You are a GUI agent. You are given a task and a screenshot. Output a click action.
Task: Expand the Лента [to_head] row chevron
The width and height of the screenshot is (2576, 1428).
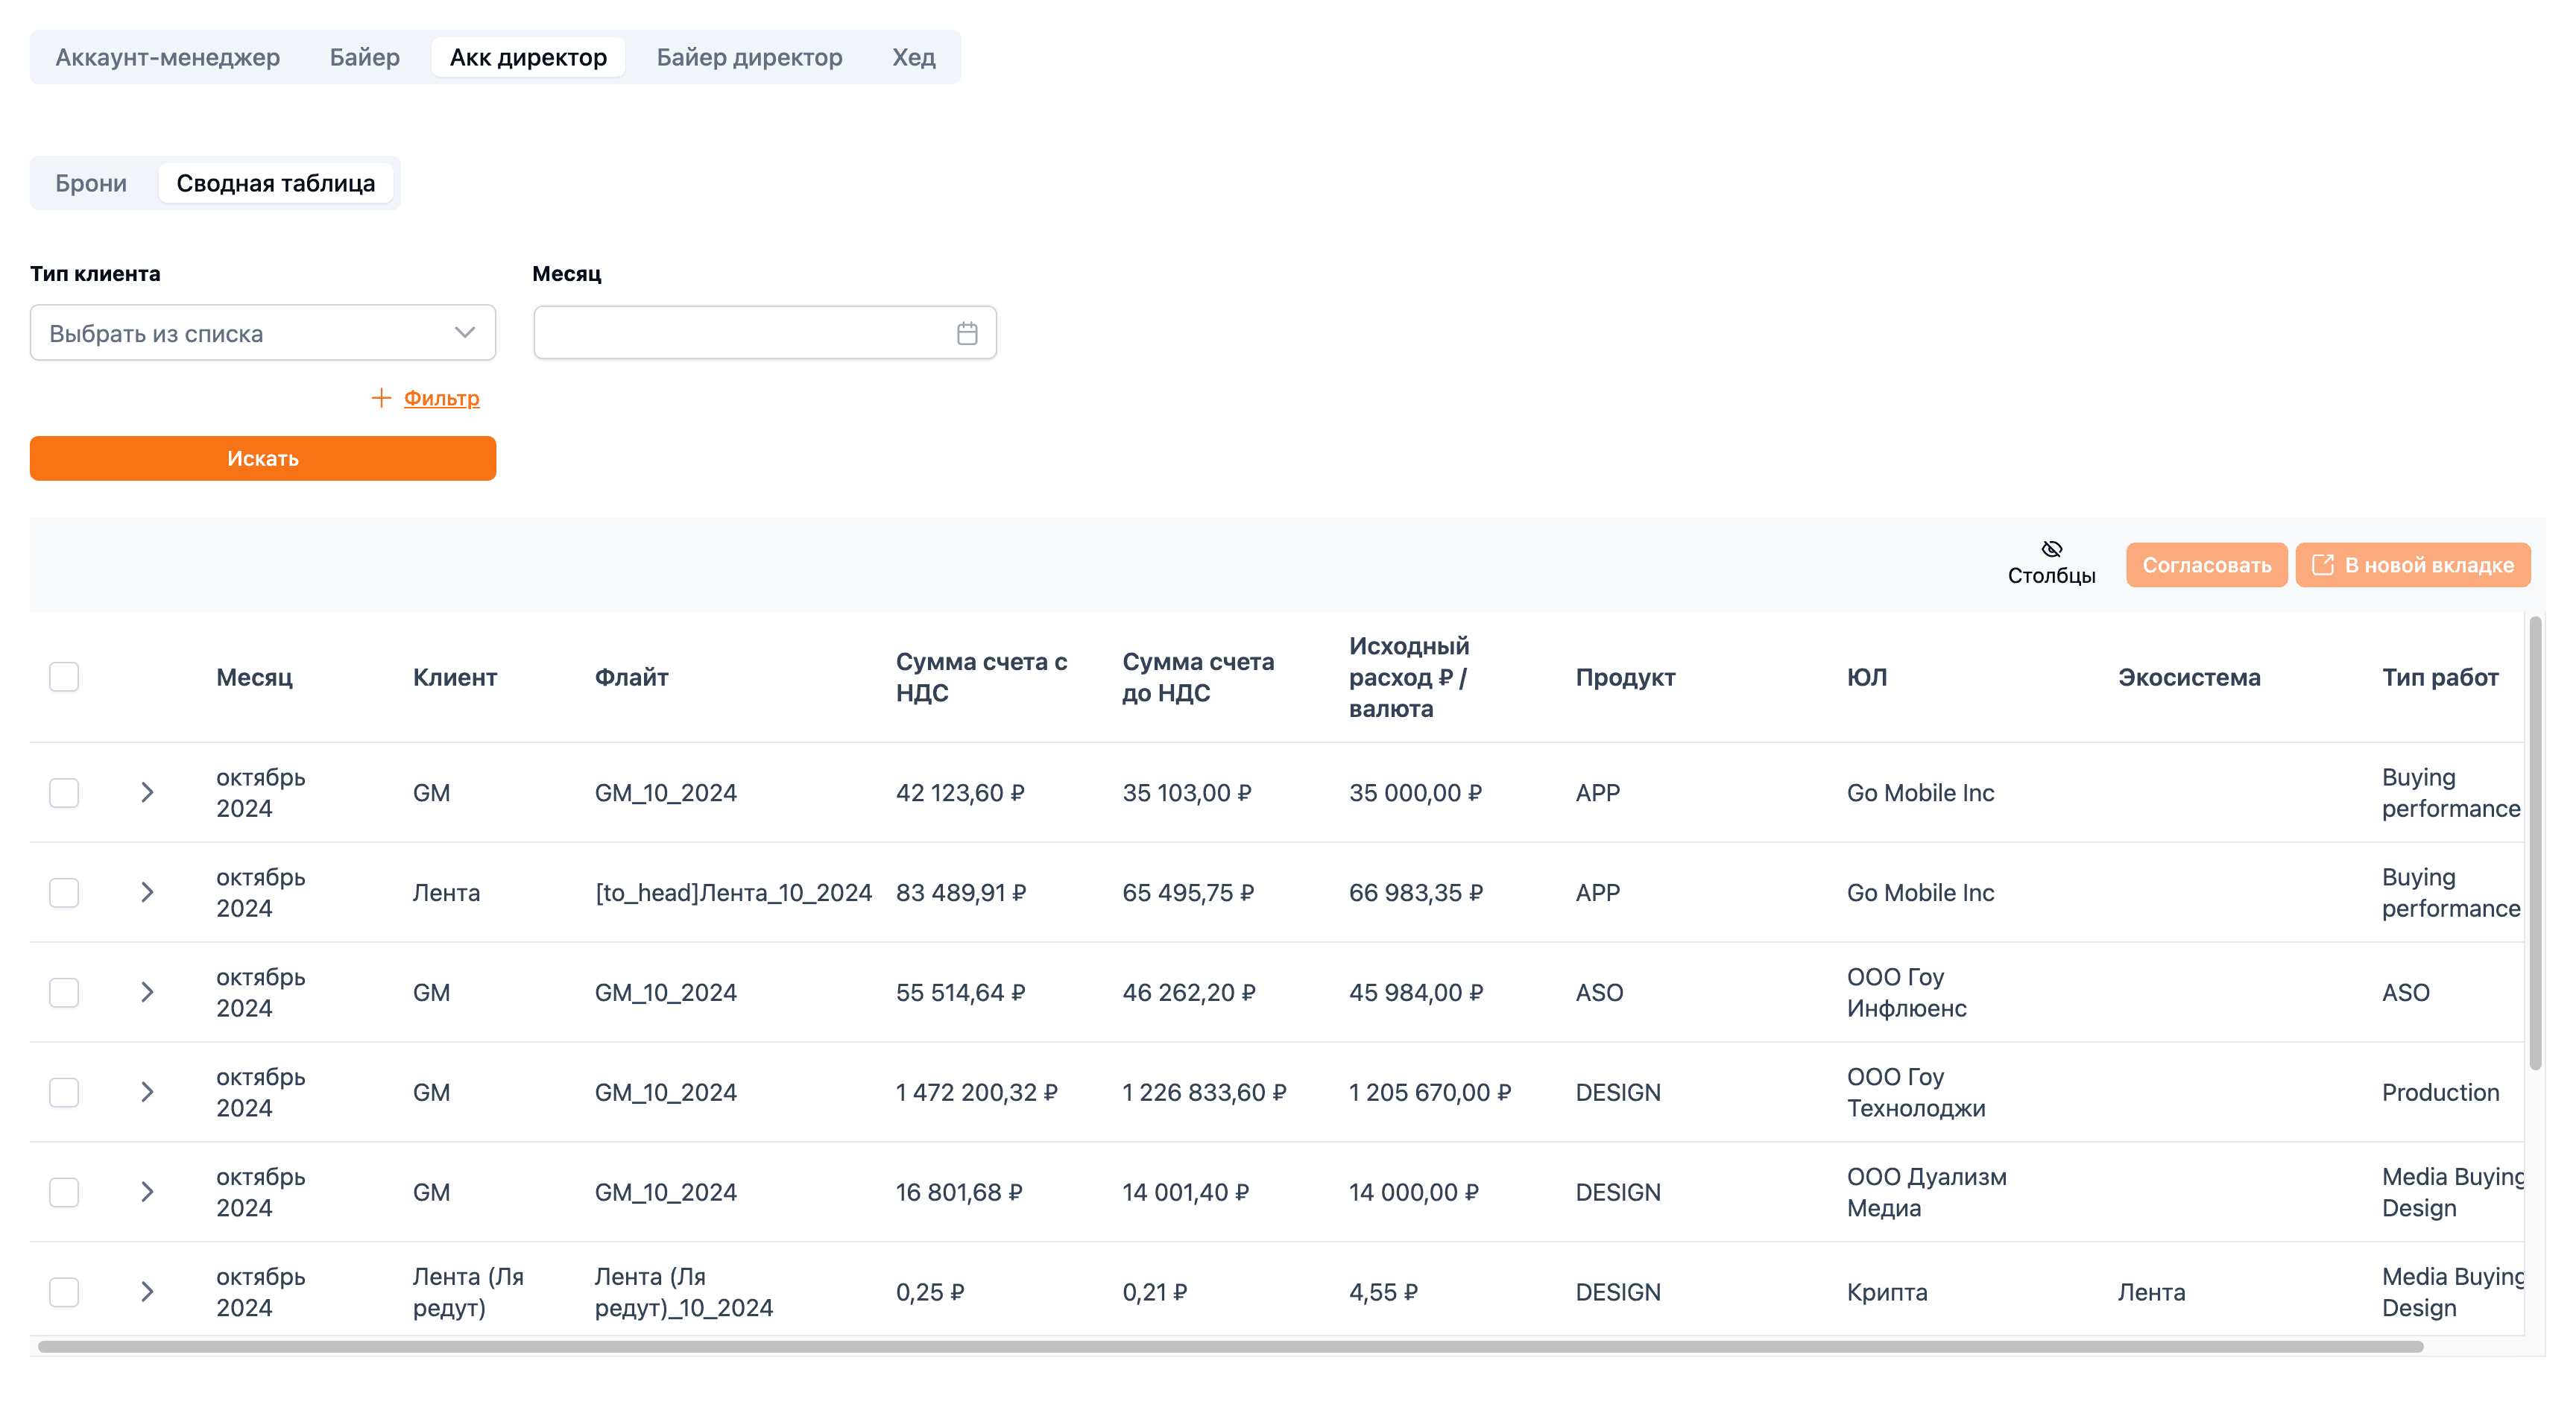(x=147, y=892)
